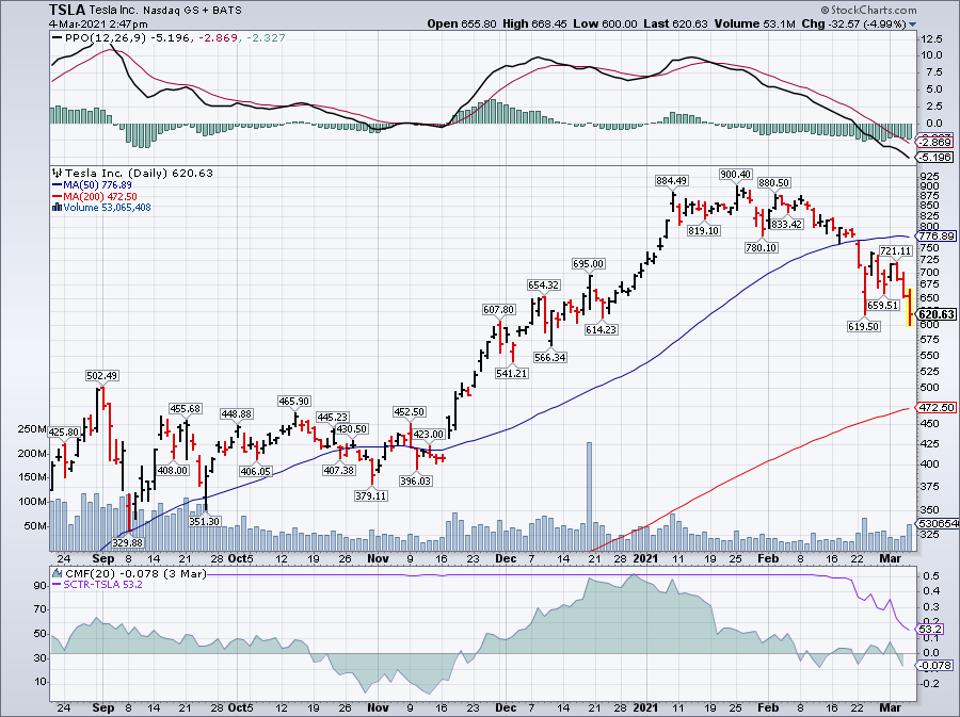Click the 900.40 peak price label

[x=735, y=173]
